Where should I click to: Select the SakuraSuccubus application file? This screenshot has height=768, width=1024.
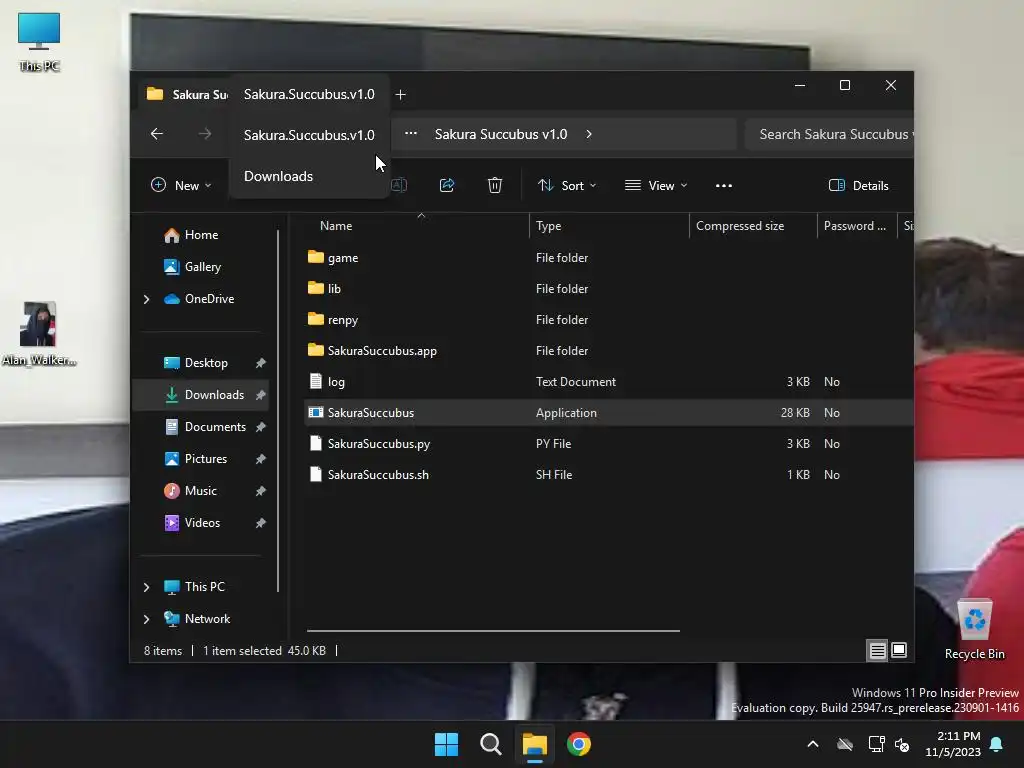[x=608, y=413]
